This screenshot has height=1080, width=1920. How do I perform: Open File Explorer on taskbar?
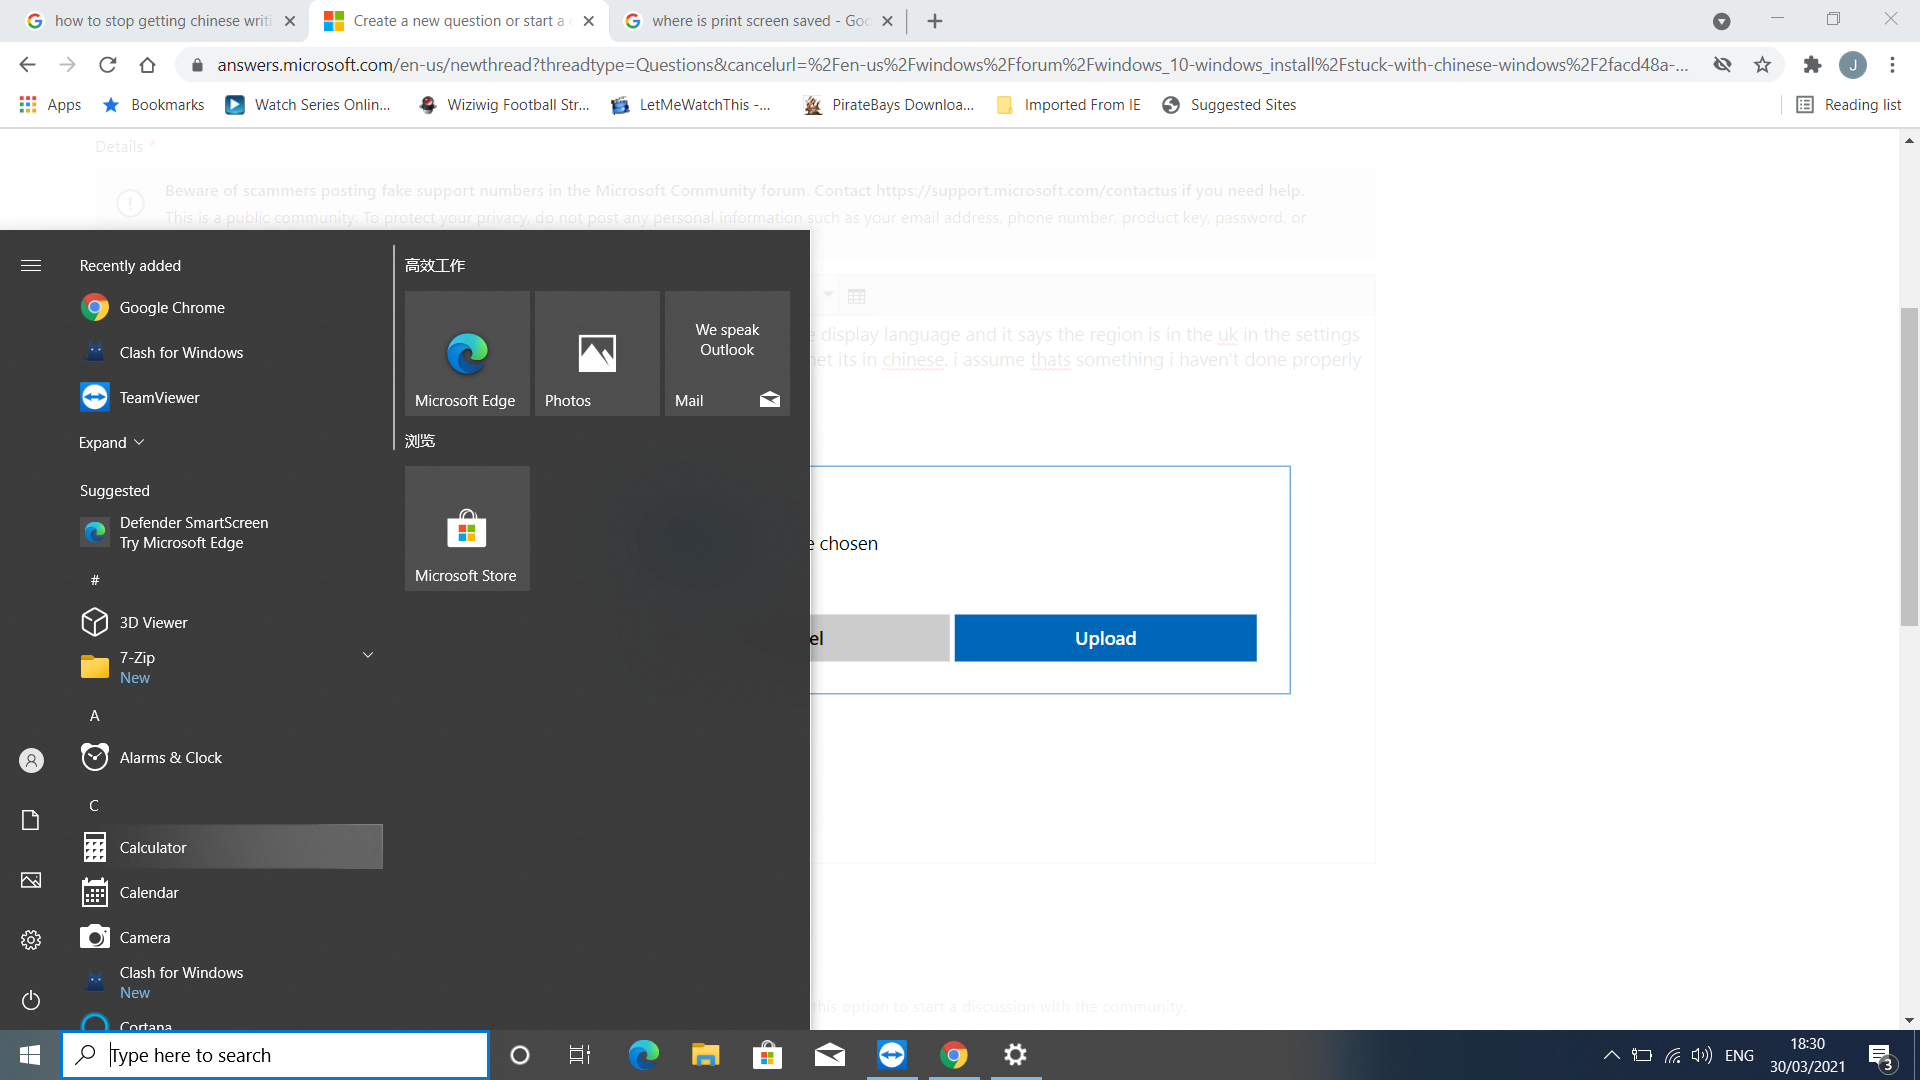point(706,1055)
